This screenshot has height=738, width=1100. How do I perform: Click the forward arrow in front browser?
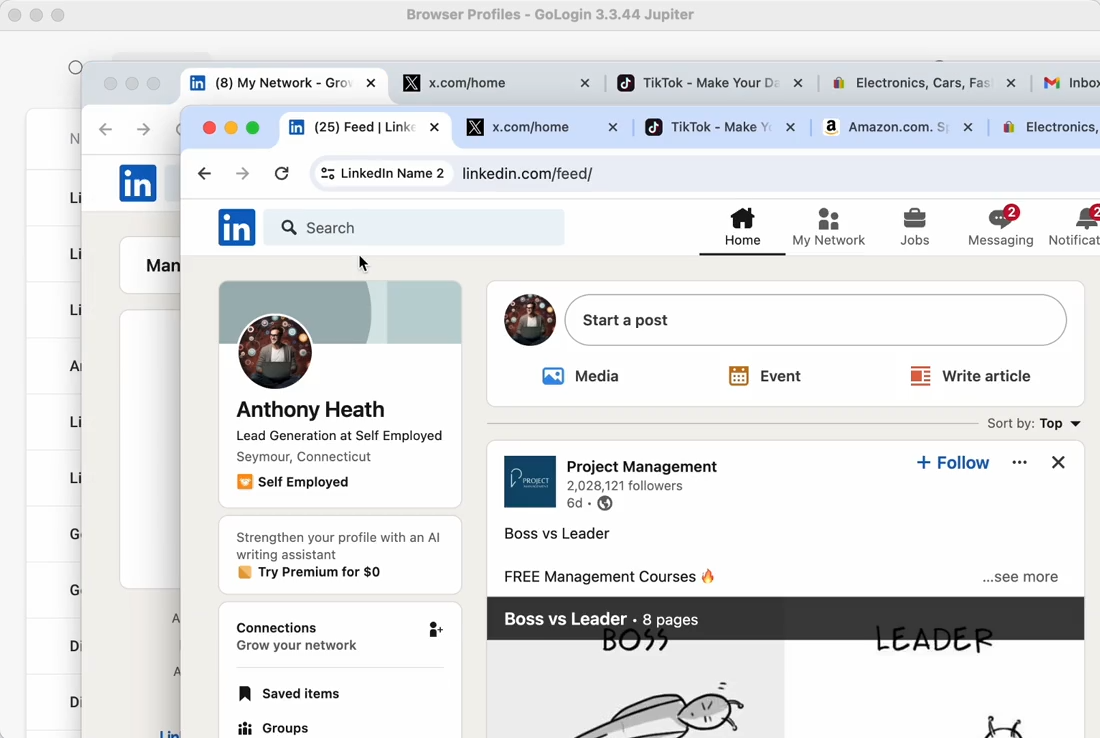pos(243,173)
